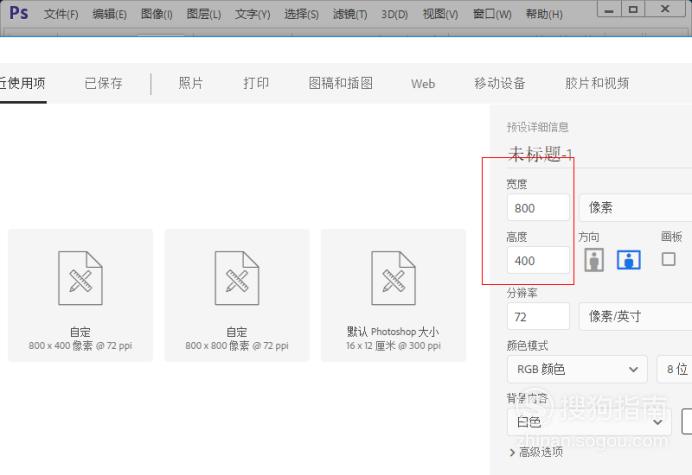
Task: Switch to the Web tab
Action: (423, 83)
